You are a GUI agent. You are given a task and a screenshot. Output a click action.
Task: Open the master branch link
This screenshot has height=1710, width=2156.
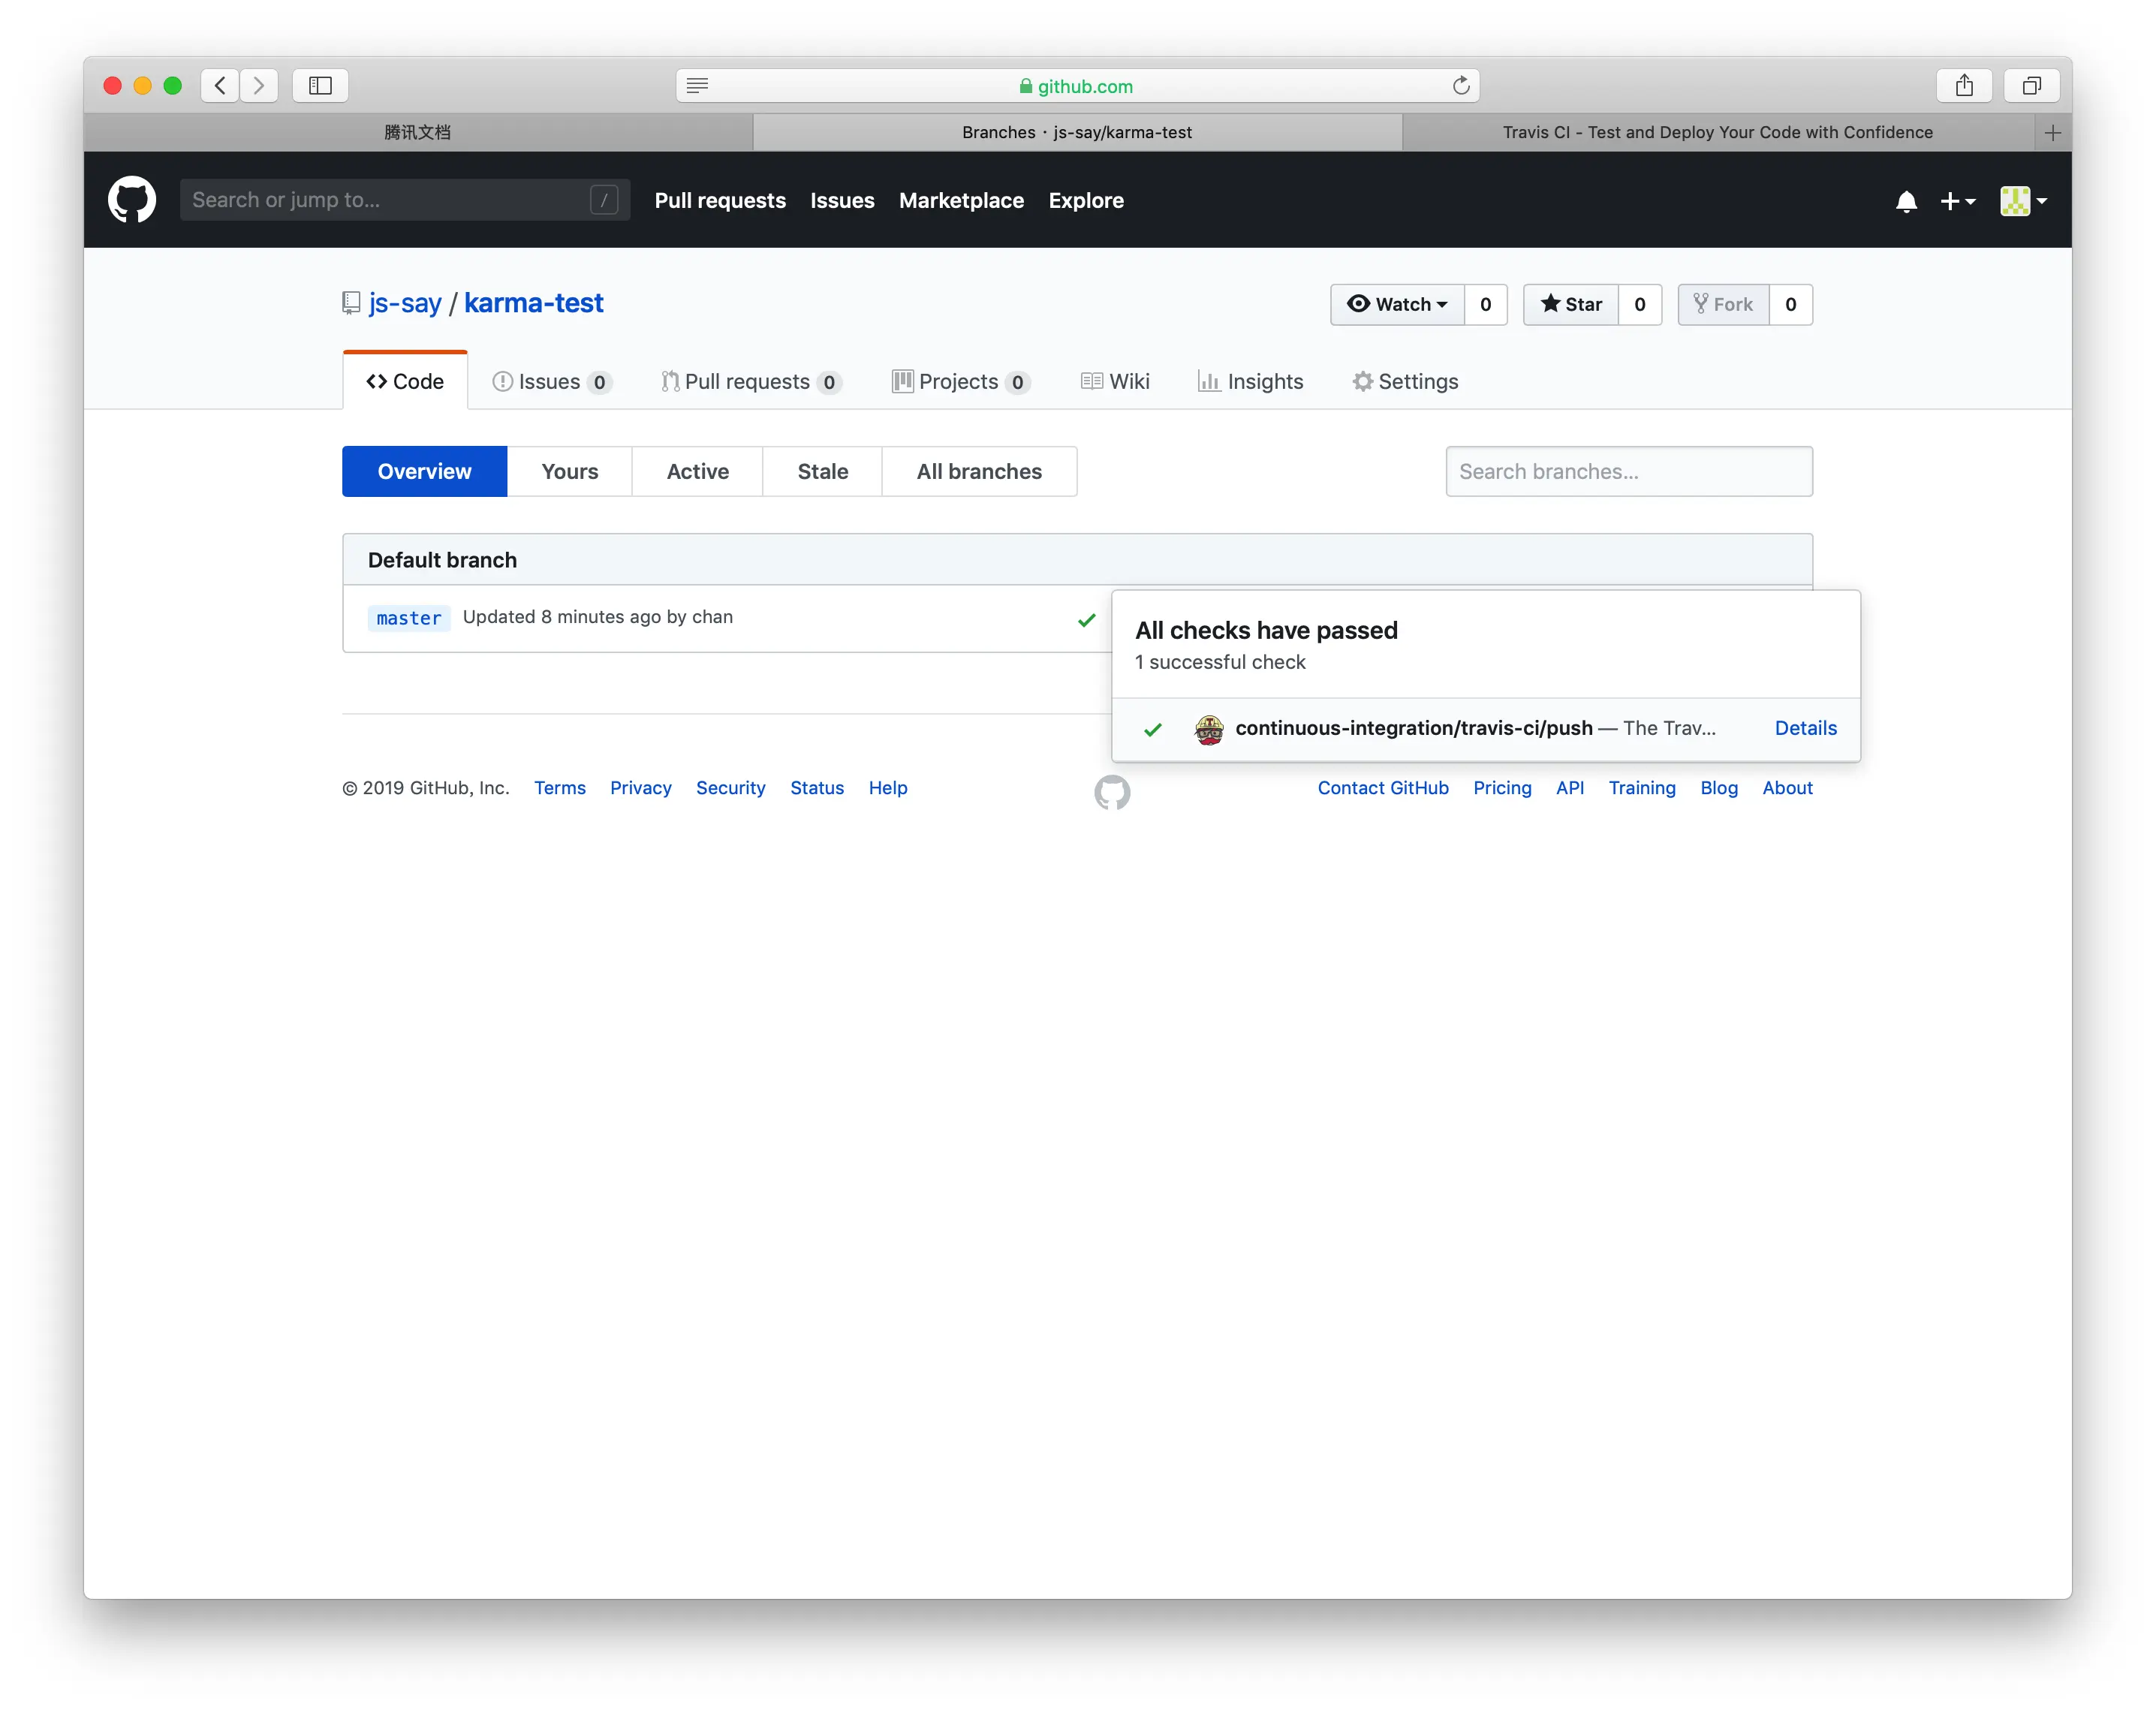click(409, 618)
